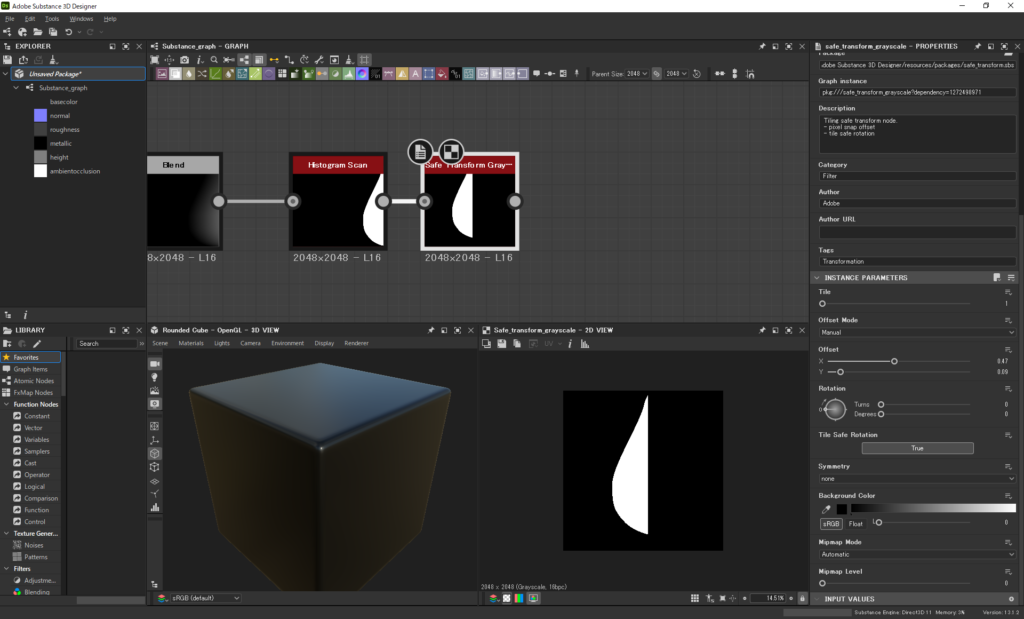
Task: Add a Curve node from the graph toolbar
Action: coord(215,74)
